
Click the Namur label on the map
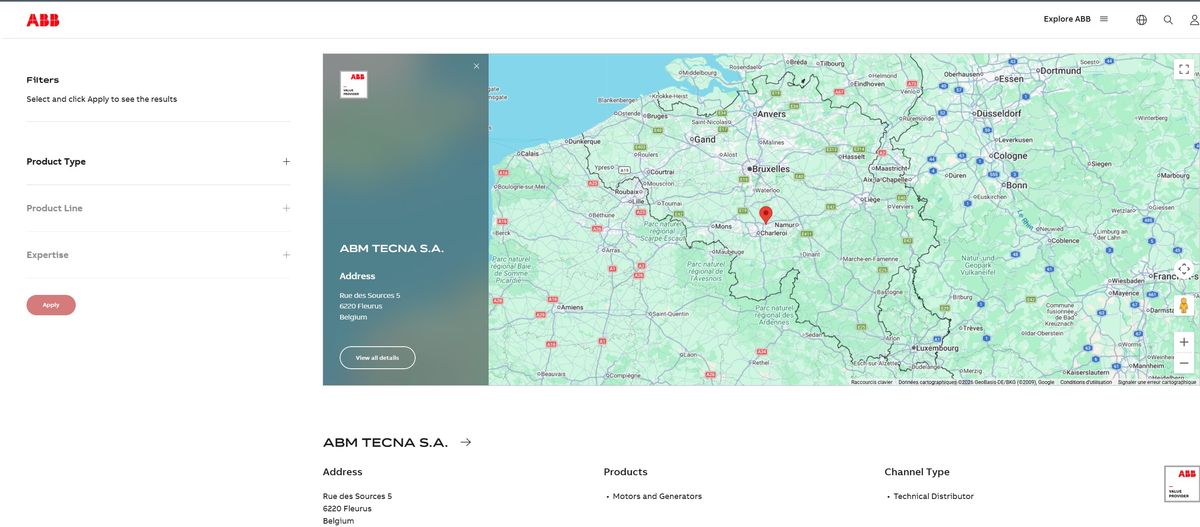coord(785,225)
